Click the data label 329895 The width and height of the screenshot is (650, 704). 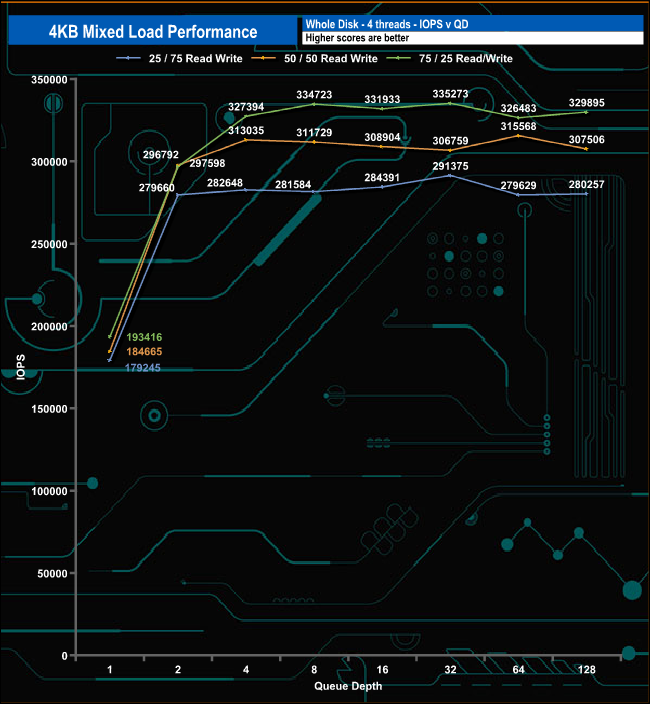pyautogui.click(x=587, y=103)
